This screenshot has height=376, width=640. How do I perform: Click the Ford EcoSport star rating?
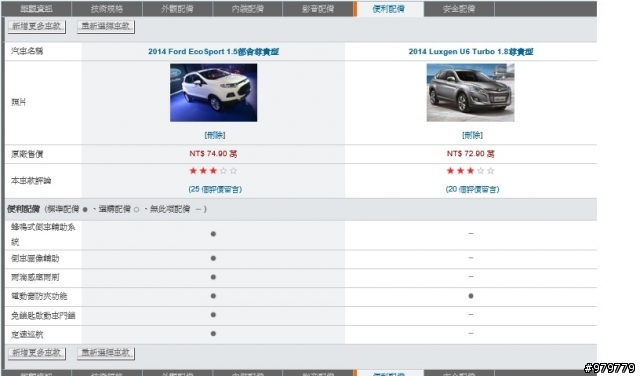213,171
